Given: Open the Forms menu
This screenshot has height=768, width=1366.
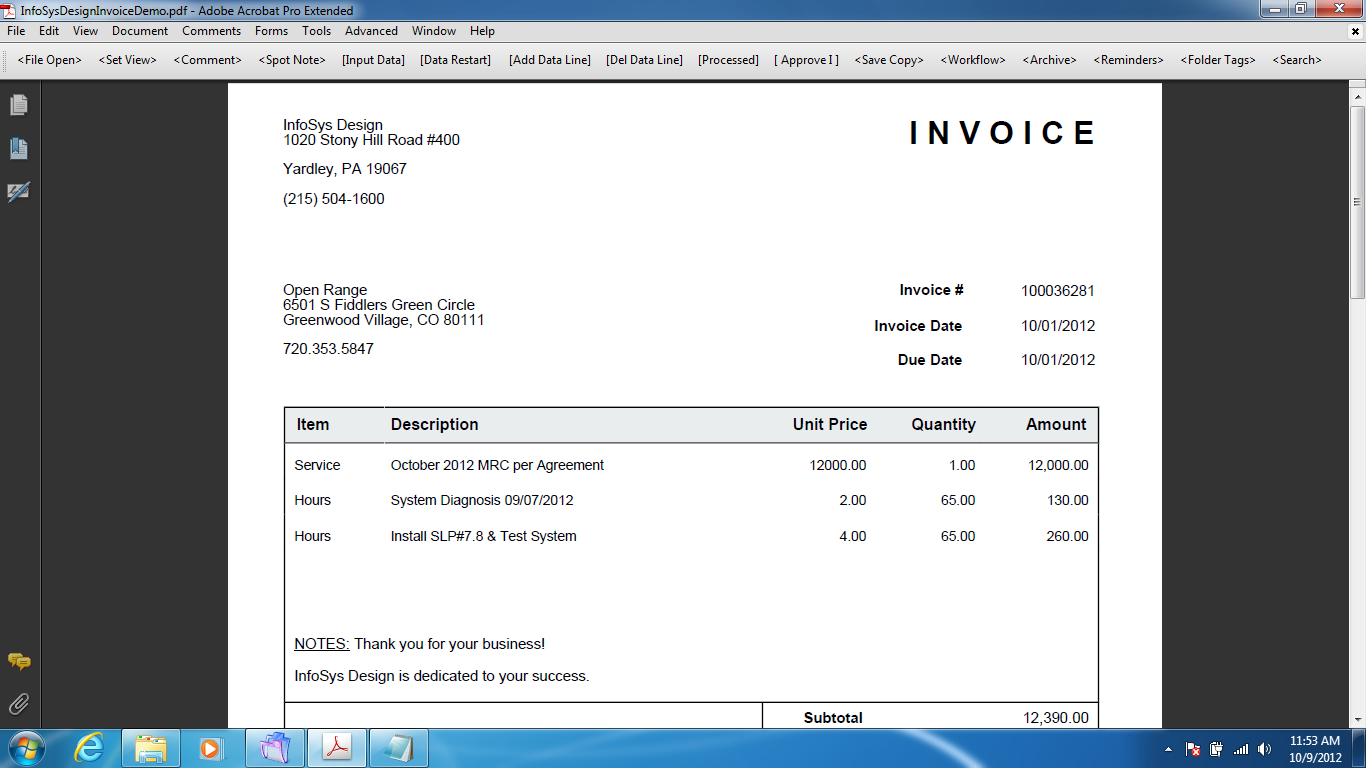Looking at the screenshot, I should tap(271, 31).
